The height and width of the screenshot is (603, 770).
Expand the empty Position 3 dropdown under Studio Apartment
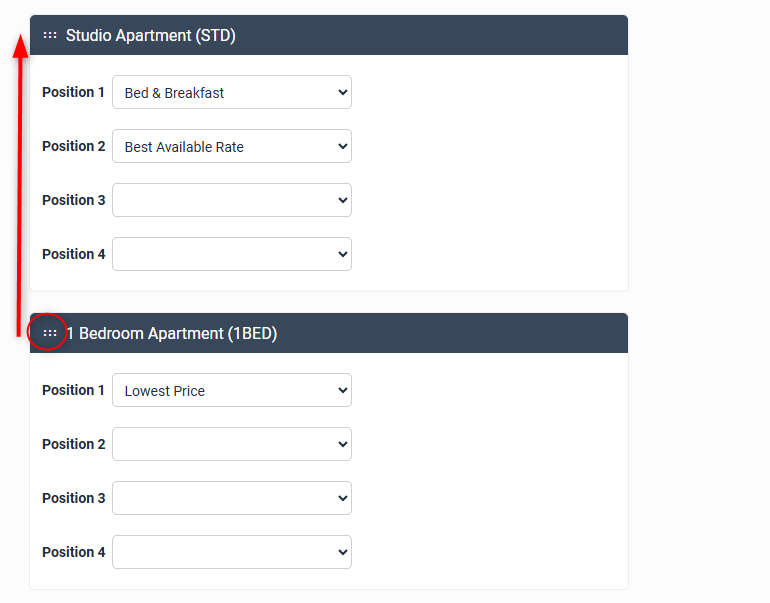[x=232, y=200]
